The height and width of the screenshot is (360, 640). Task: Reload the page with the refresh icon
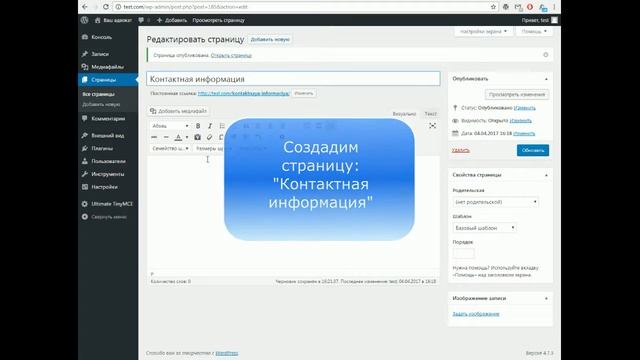(106, 7)
